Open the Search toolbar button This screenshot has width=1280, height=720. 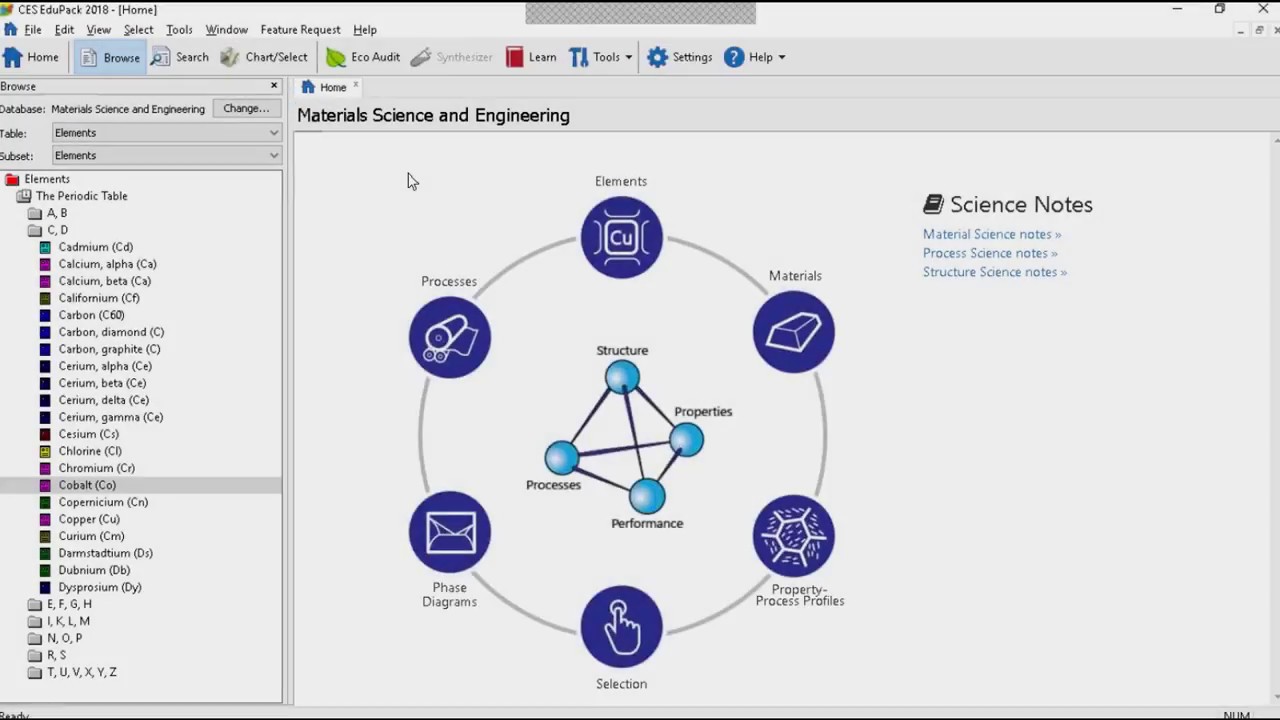[x=180, y=57]
